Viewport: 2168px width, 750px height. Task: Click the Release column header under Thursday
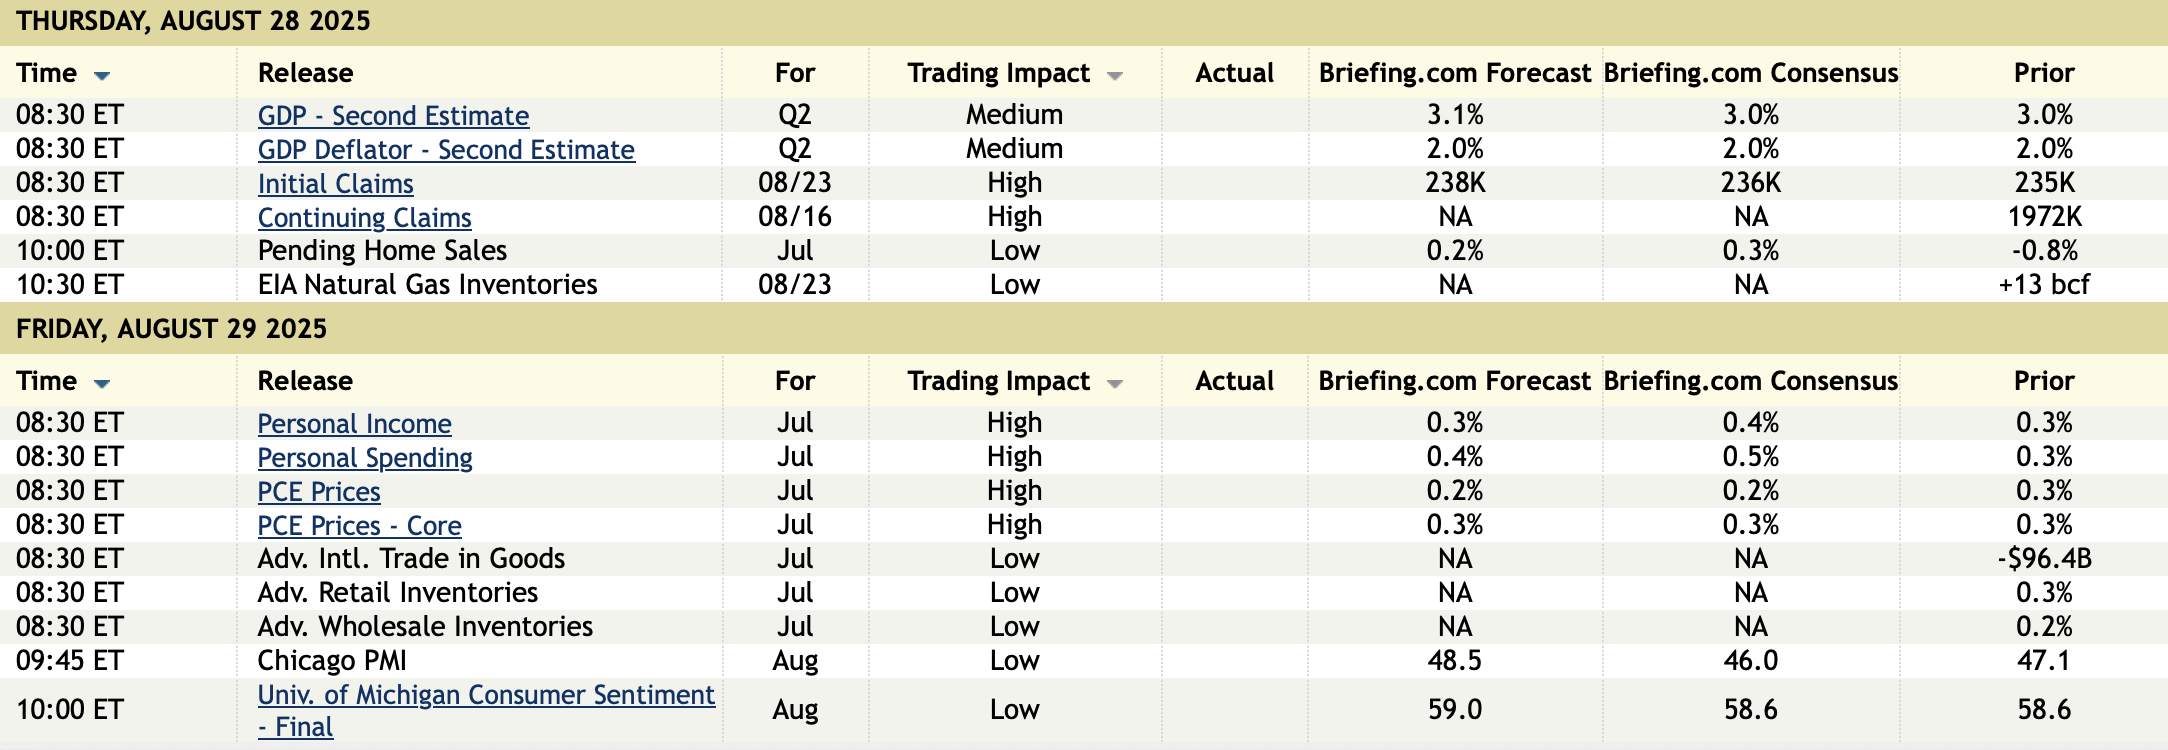pyautogui.click(x=305, y=73)
